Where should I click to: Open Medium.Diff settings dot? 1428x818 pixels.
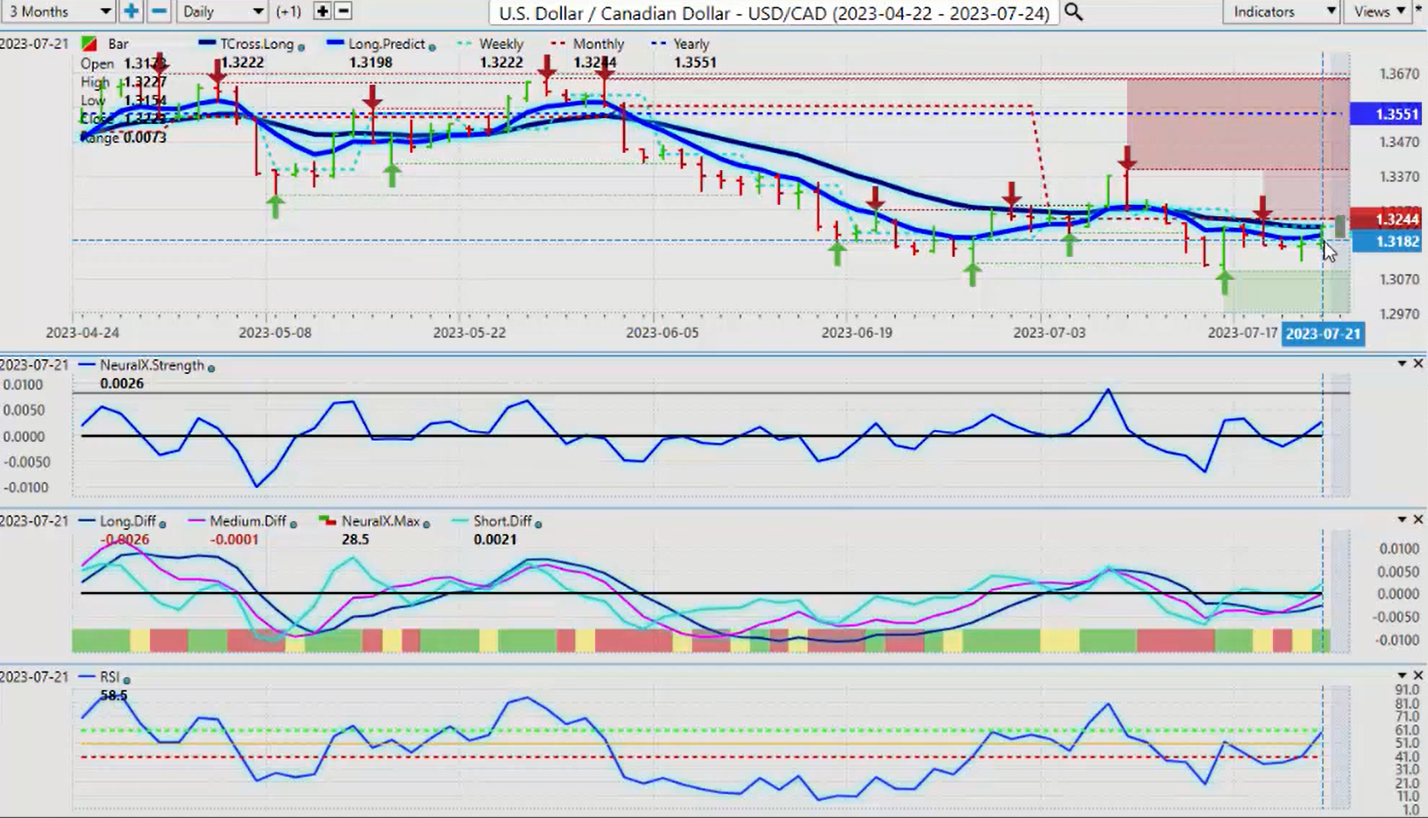point(292,523)
